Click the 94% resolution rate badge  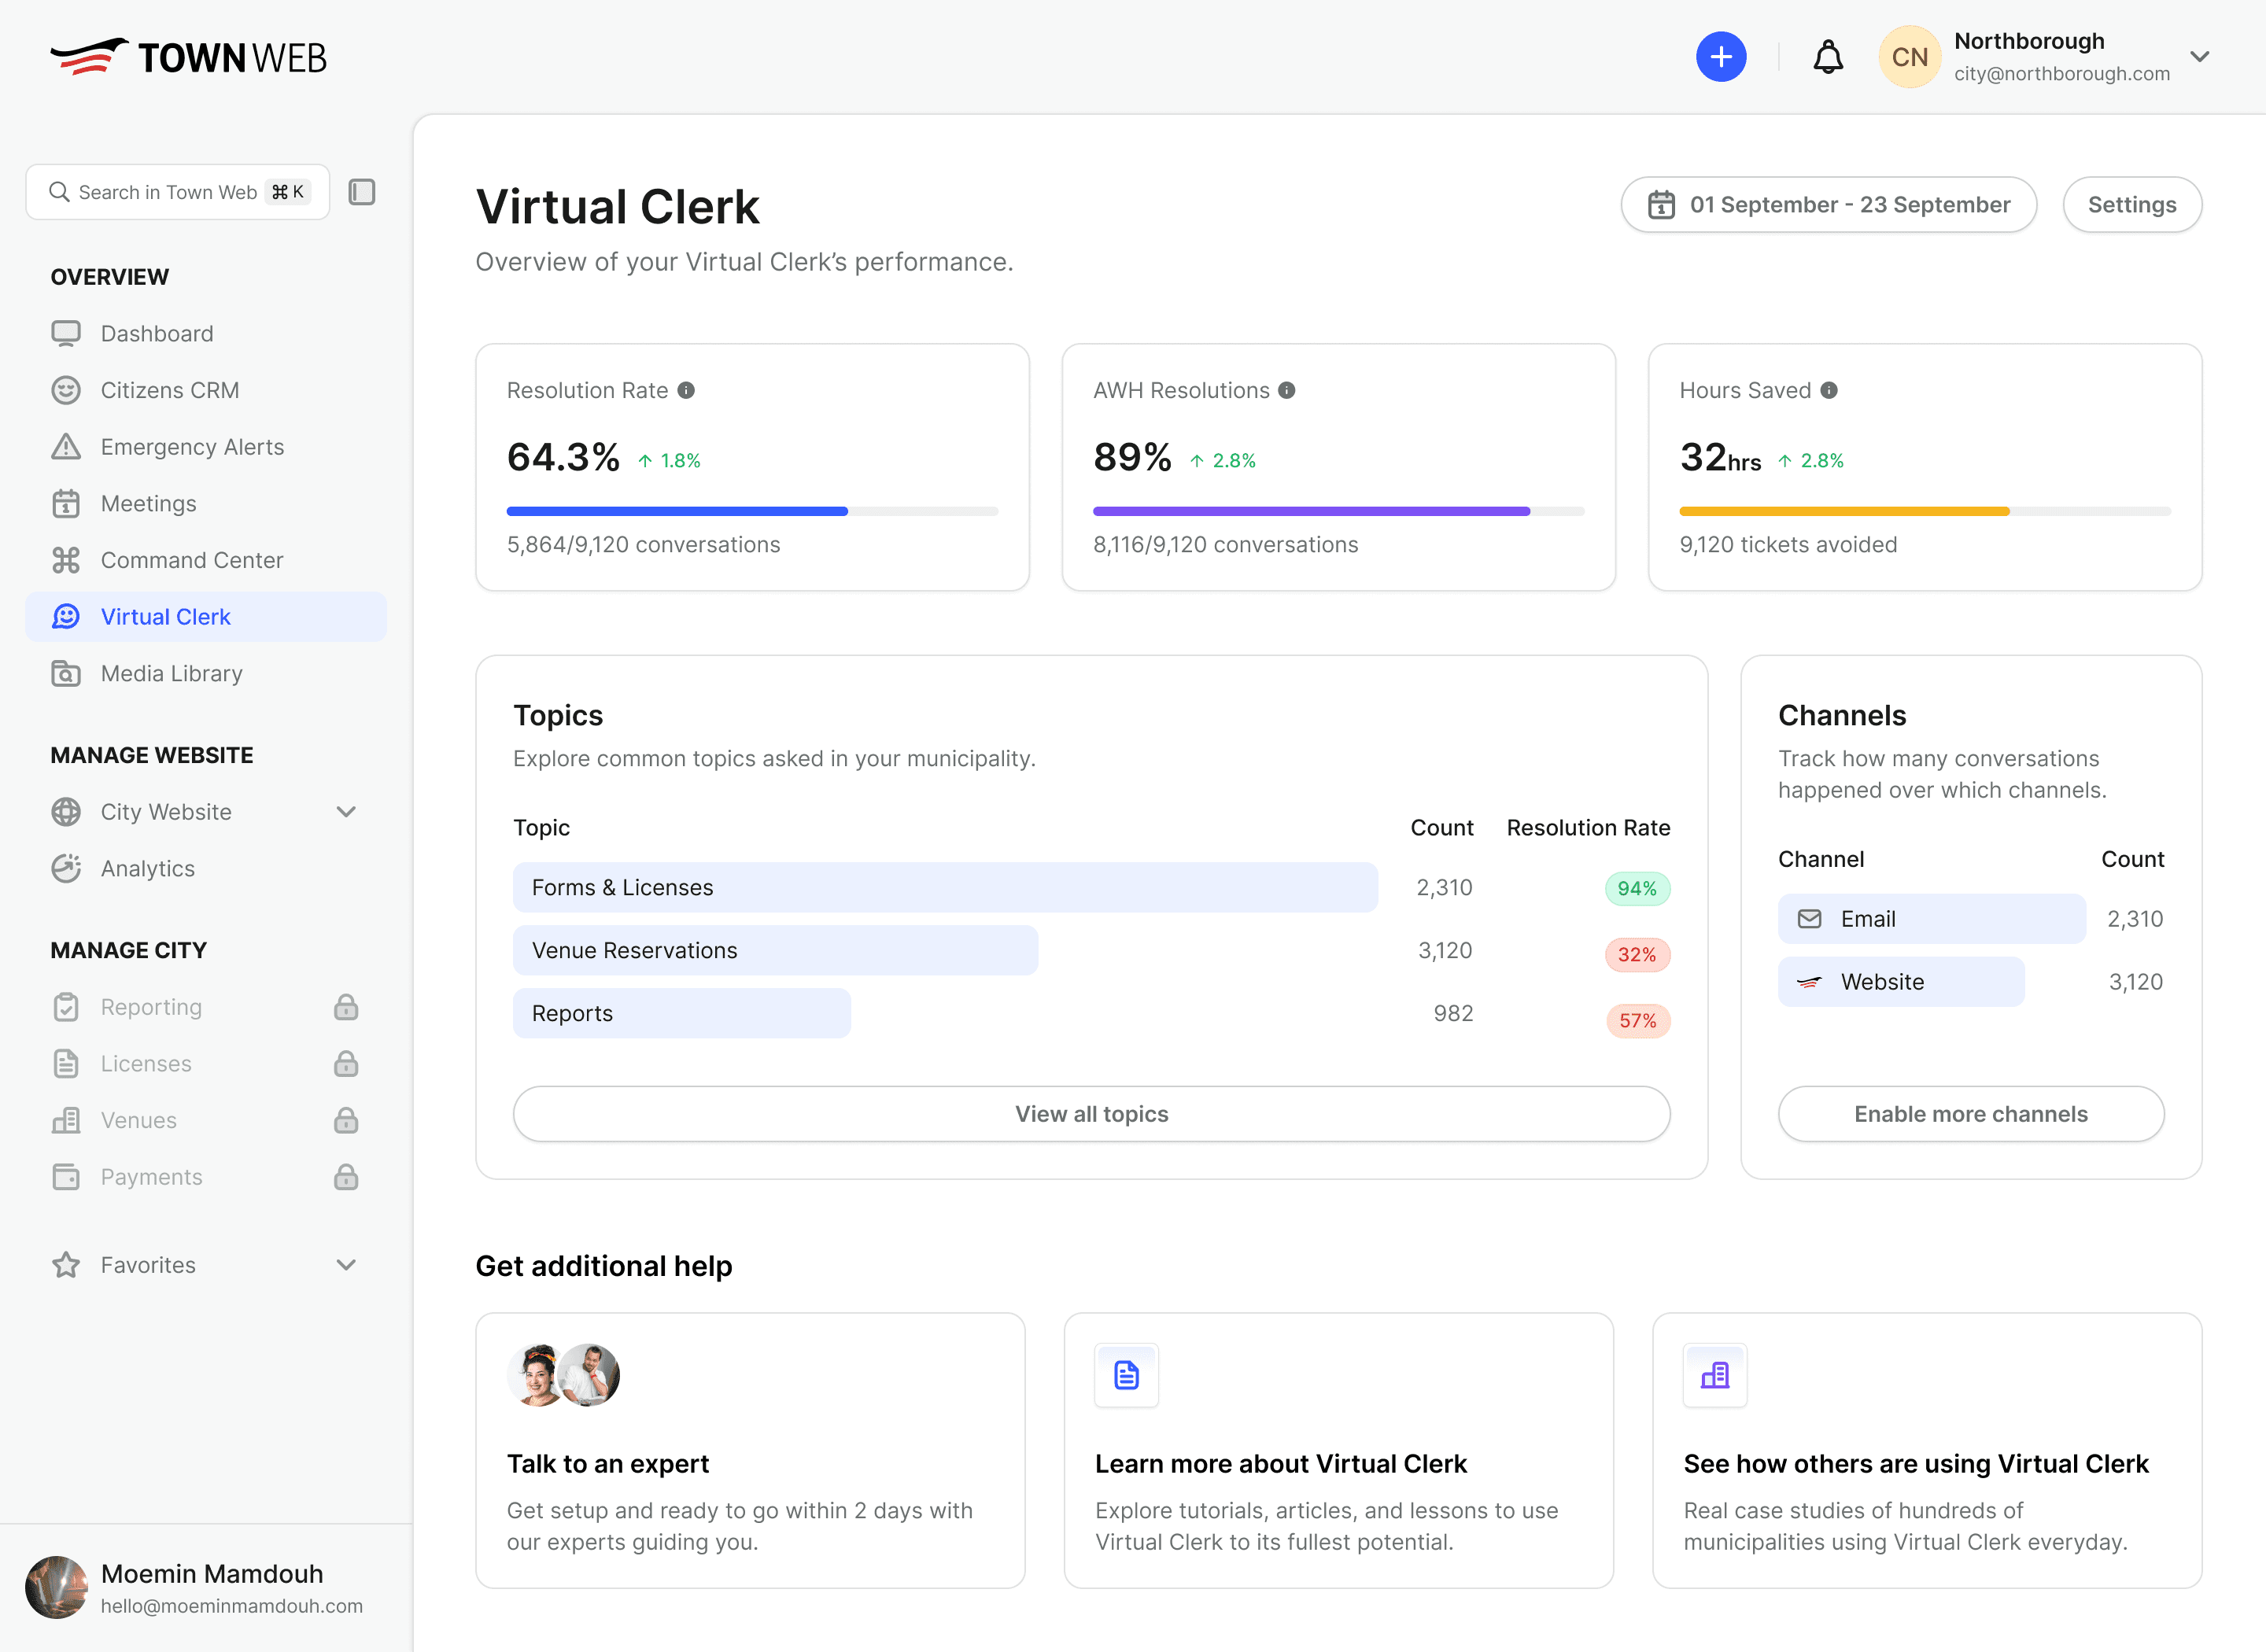click(1637, 889)
